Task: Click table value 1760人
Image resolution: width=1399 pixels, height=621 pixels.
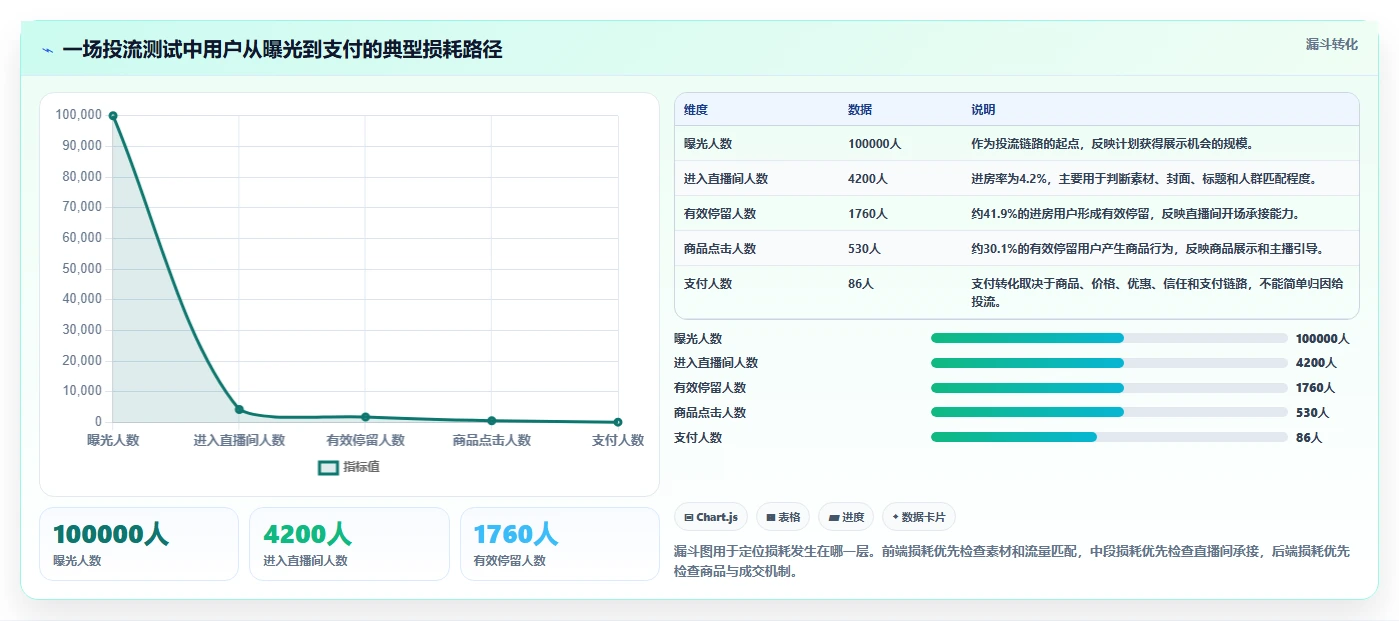Action: pos(868,214)
